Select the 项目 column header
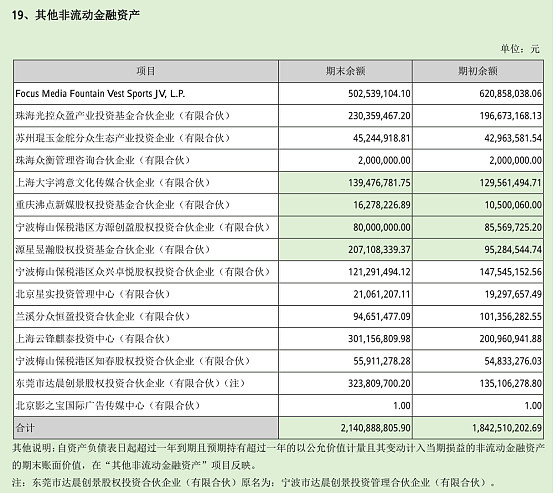 click(x=146, y=71)
